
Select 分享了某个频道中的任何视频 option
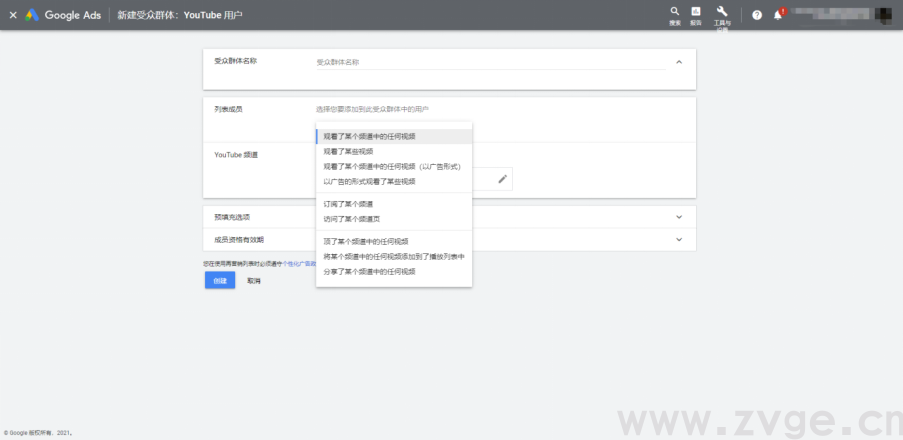click(x=369, y=271)
